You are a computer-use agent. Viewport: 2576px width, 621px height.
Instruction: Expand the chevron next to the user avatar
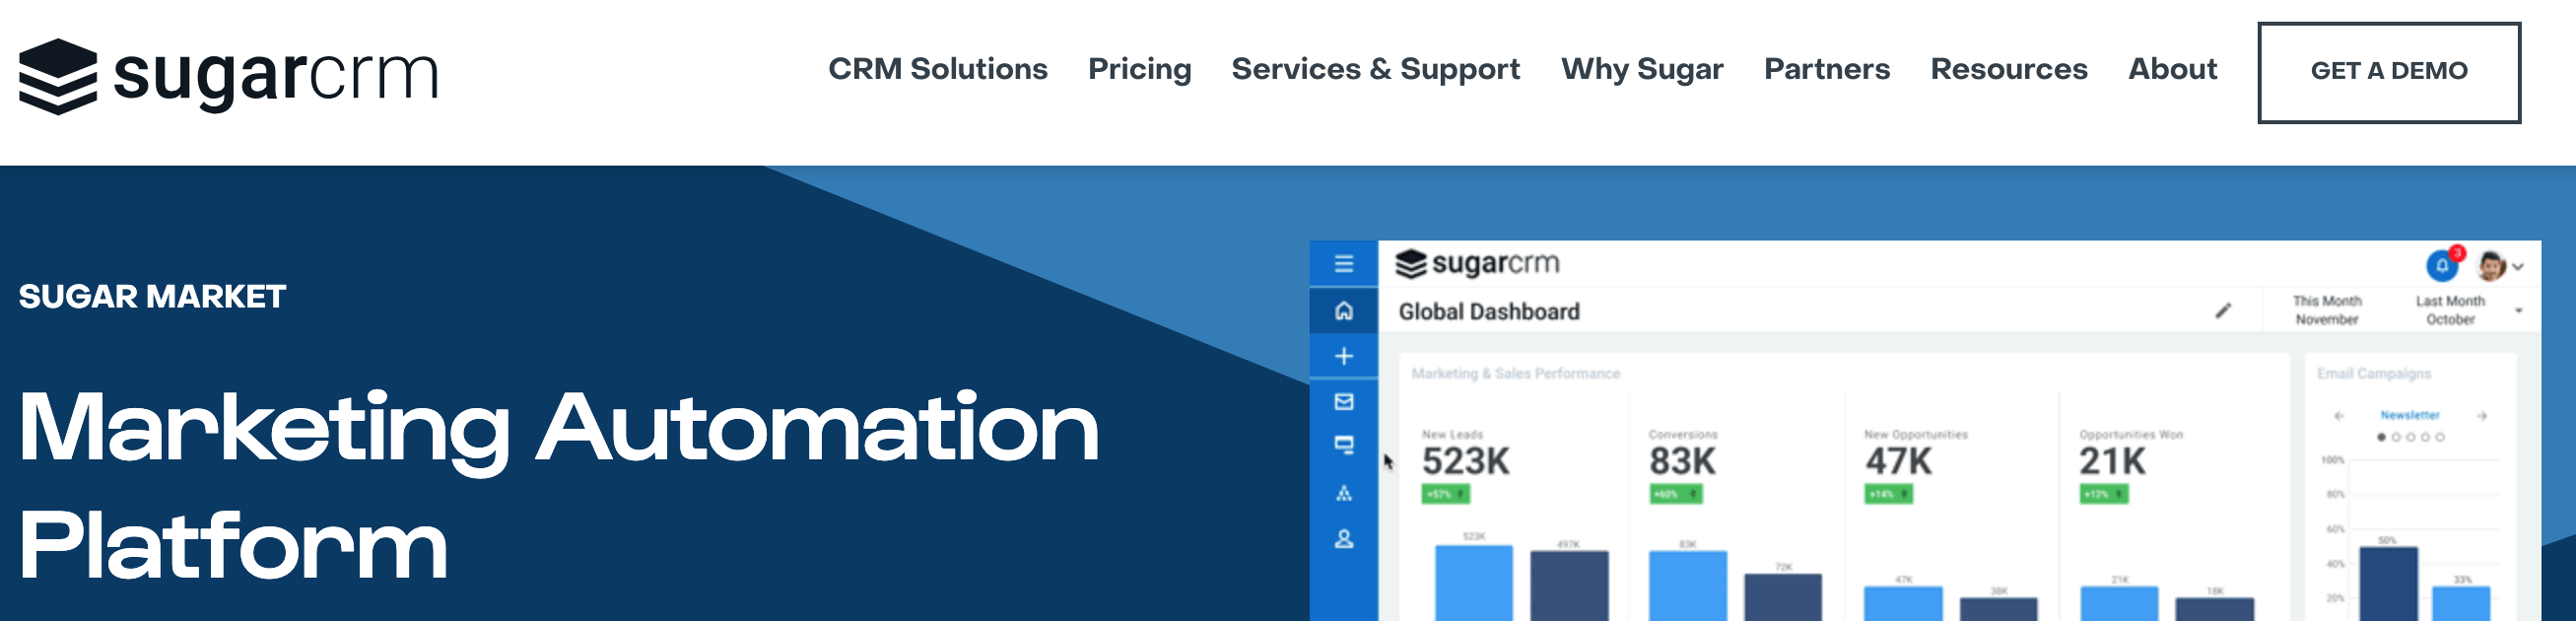2518,267
